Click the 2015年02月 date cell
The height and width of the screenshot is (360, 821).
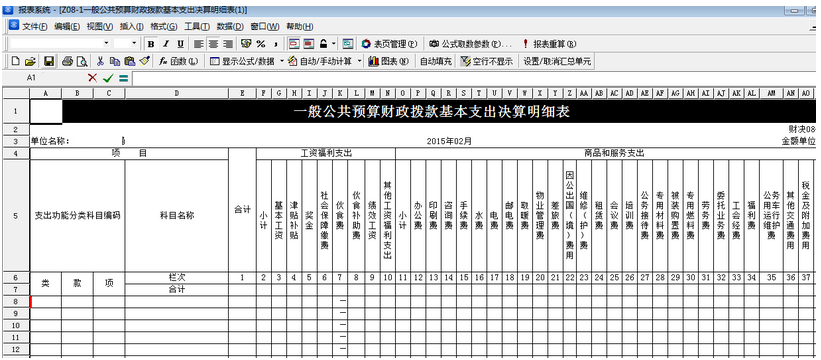click(x=449, y=141)
